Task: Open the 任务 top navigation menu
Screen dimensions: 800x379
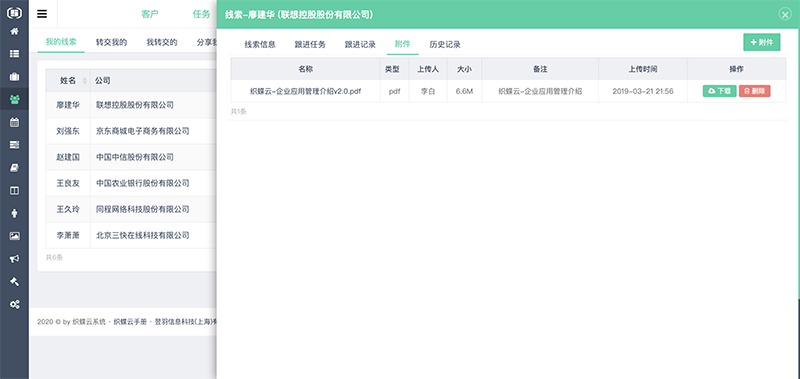Action: (x=201, y=14)
